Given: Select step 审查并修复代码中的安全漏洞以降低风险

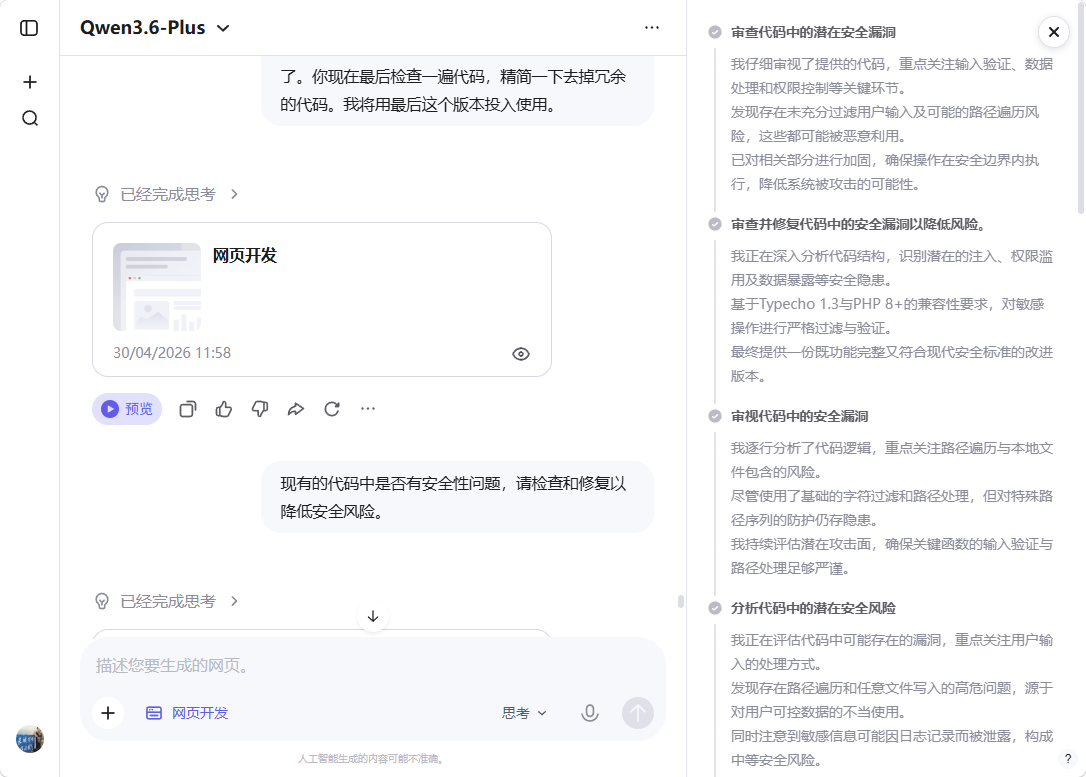Looking at the screenshot, I should pos(858,224).
